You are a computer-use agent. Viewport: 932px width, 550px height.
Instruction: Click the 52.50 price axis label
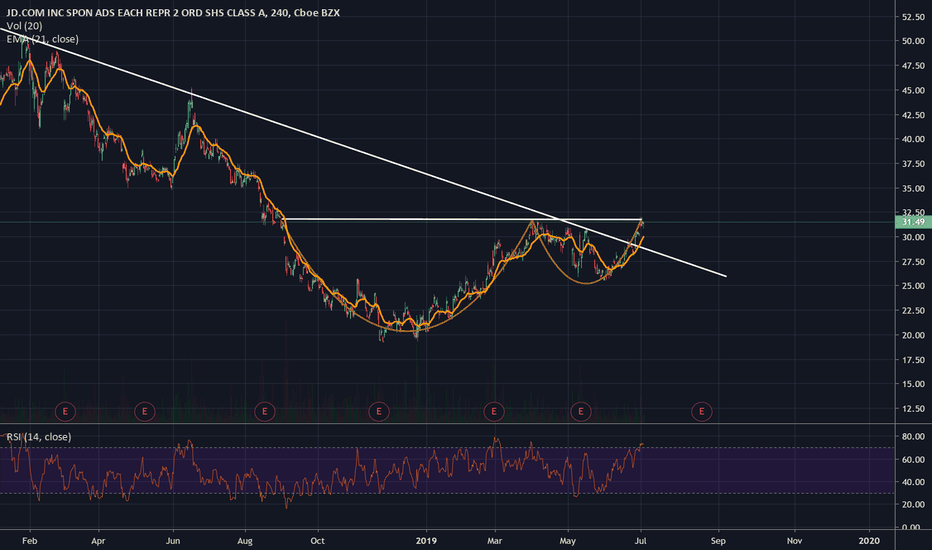(x=913, y=17)
